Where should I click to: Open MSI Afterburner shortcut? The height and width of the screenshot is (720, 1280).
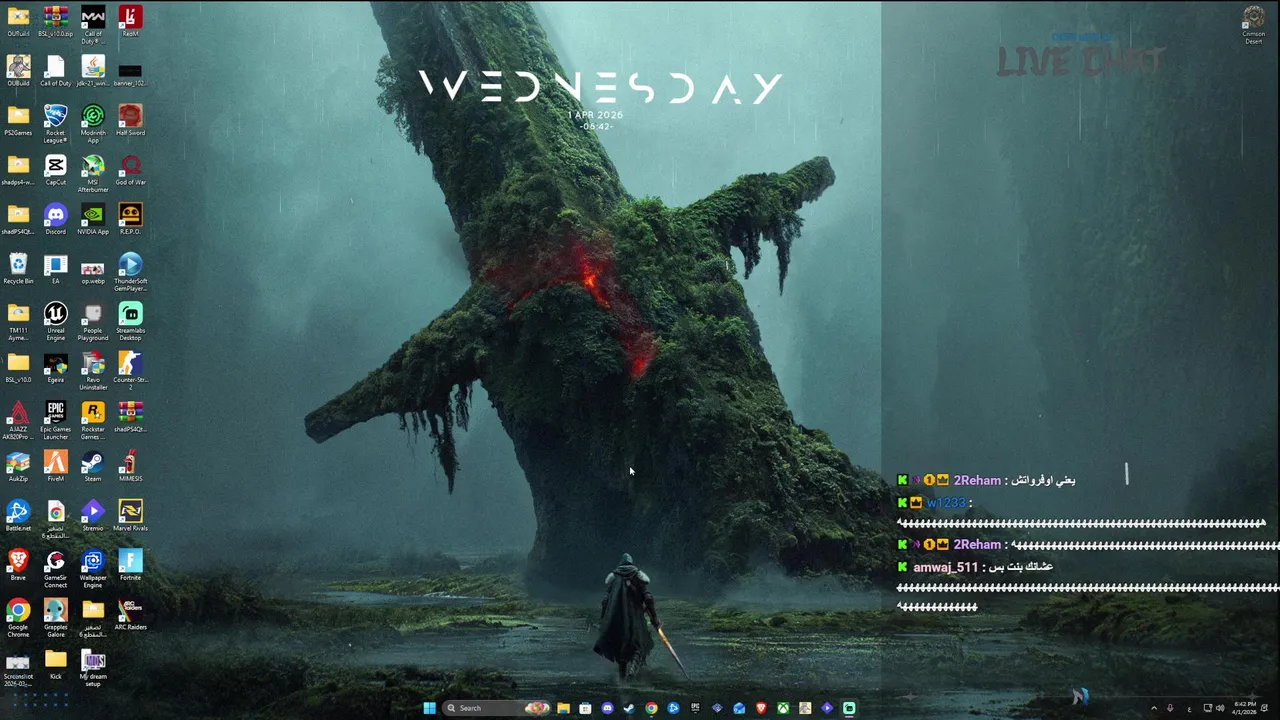click(93, 172)
